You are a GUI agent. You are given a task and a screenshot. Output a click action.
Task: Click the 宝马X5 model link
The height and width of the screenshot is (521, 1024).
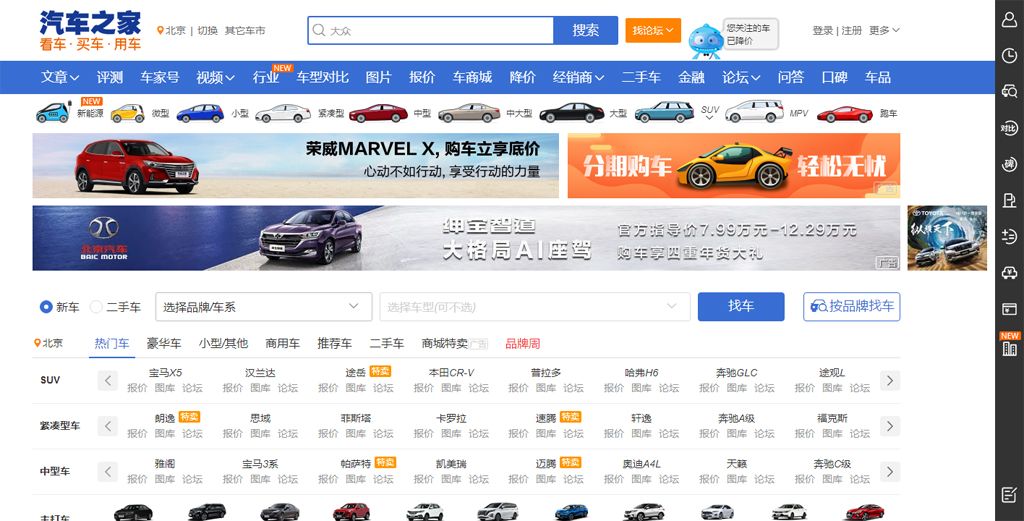[x=165, y=373]
